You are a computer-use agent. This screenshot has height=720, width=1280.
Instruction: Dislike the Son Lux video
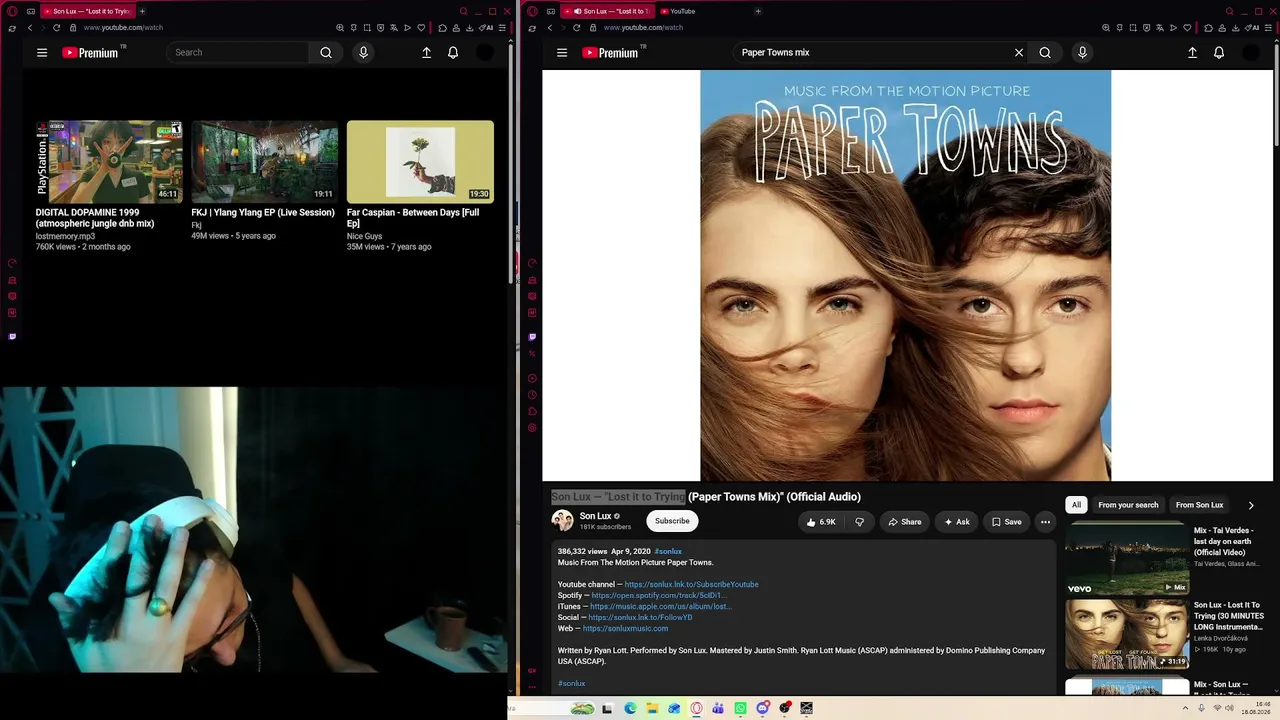pyautogui.click(x=859, y=522)
